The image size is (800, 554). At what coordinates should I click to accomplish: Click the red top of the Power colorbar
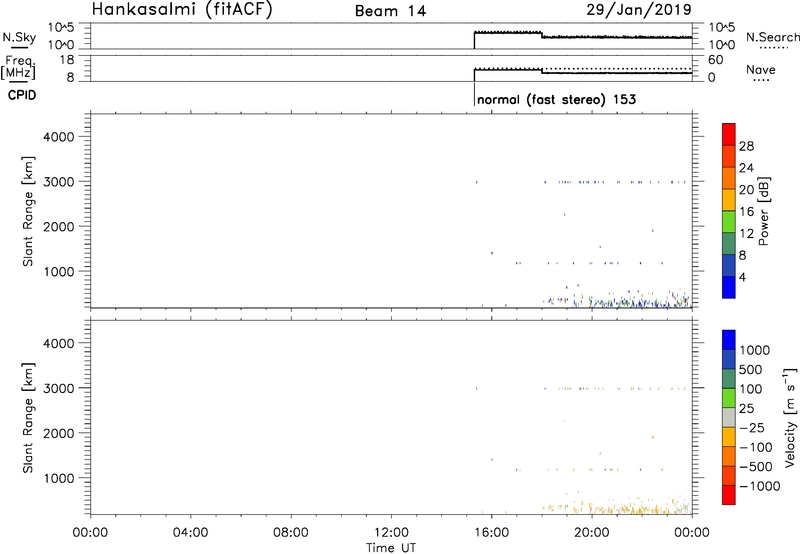(x=729, y=134)
